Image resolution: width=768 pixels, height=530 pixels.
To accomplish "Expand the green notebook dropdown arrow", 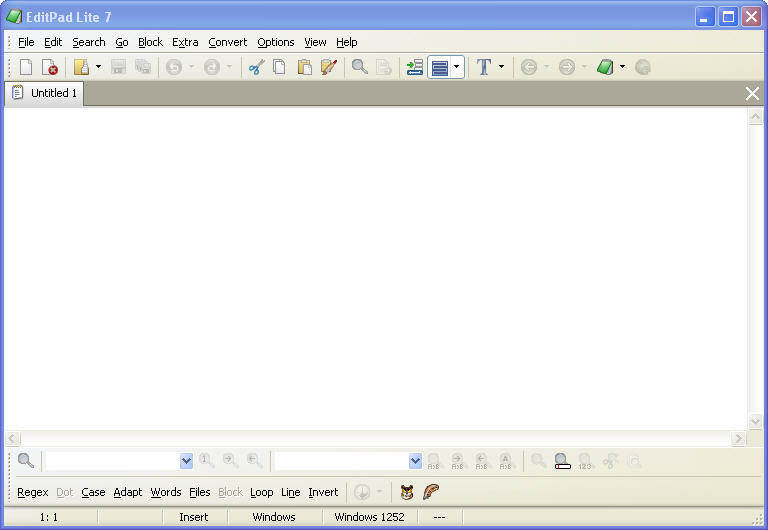I will pos(623,67).
